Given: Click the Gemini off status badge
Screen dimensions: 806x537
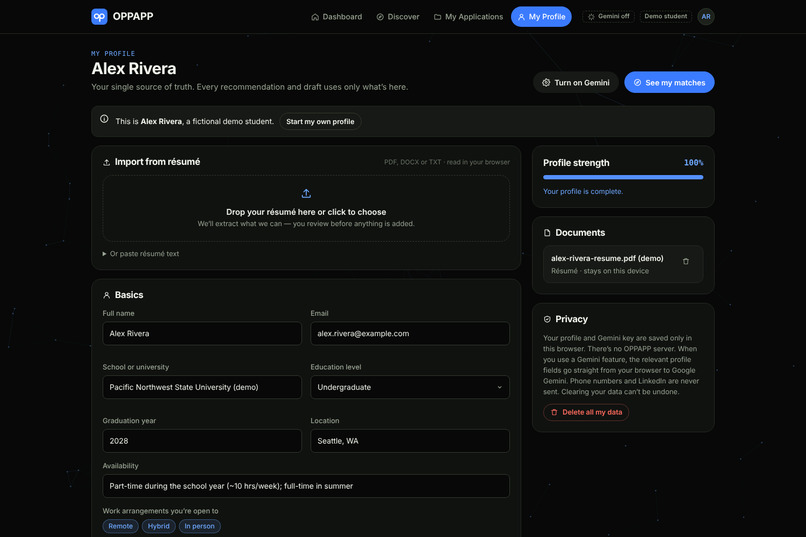Looking at the screenshot, I should [609, 16].
